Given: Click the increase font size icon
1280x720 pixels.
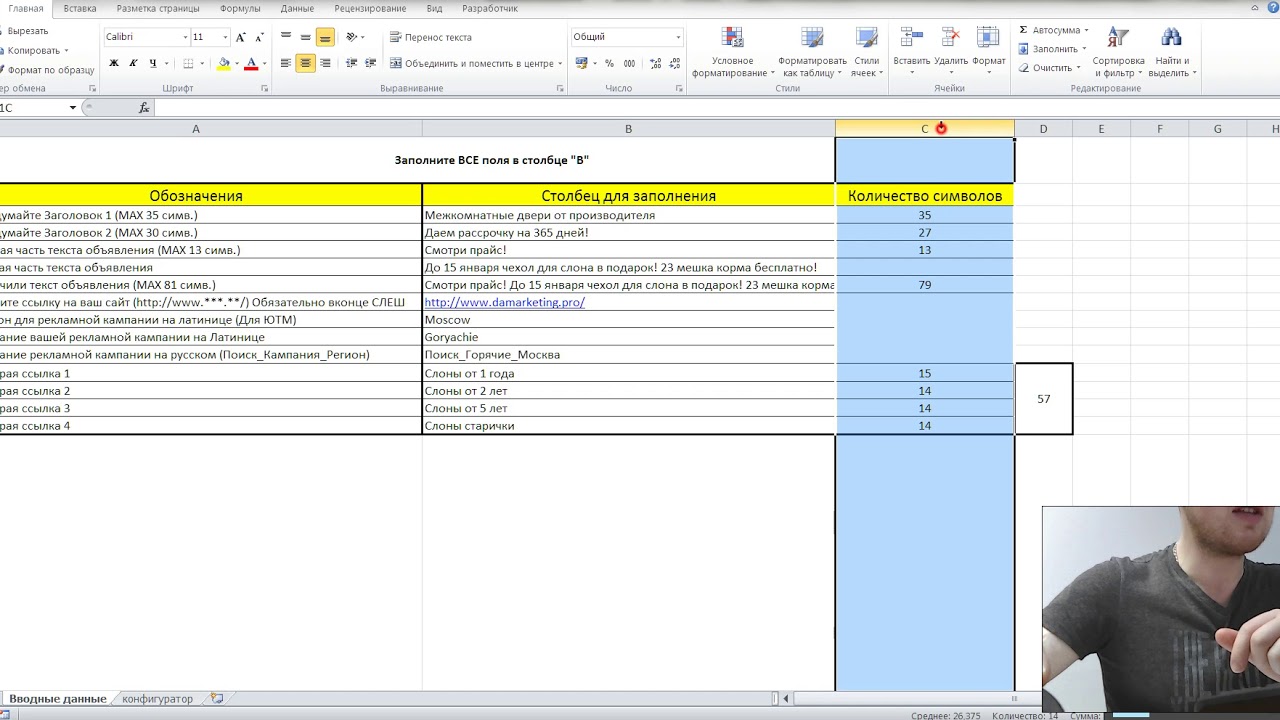Looking at the screenshot, I should (x=241, y=37).
